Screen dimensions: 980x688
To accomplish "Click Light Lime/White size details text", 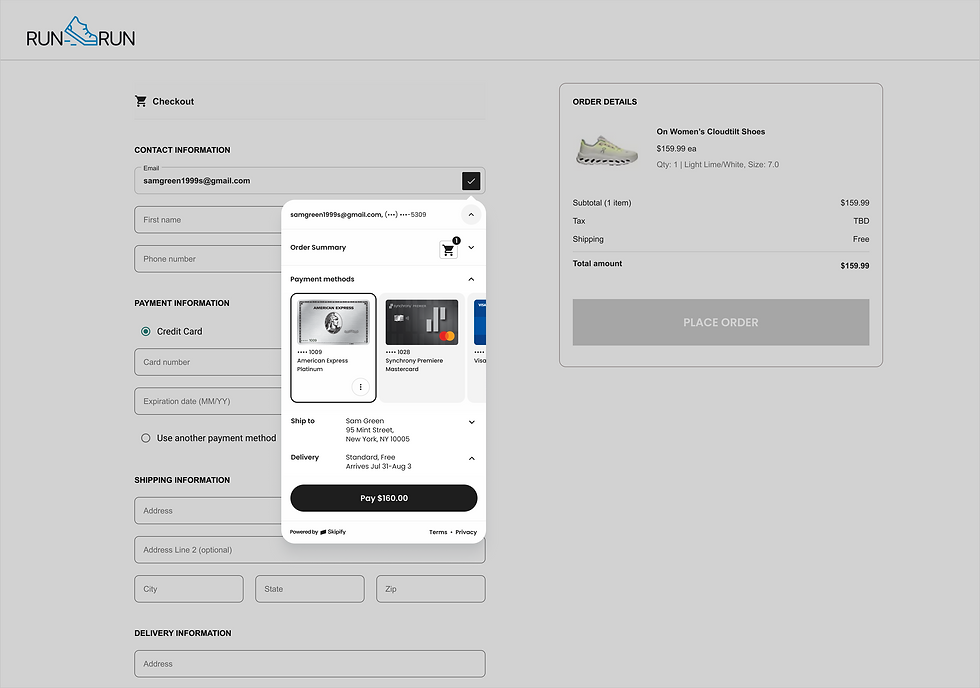I will (718, 164).
